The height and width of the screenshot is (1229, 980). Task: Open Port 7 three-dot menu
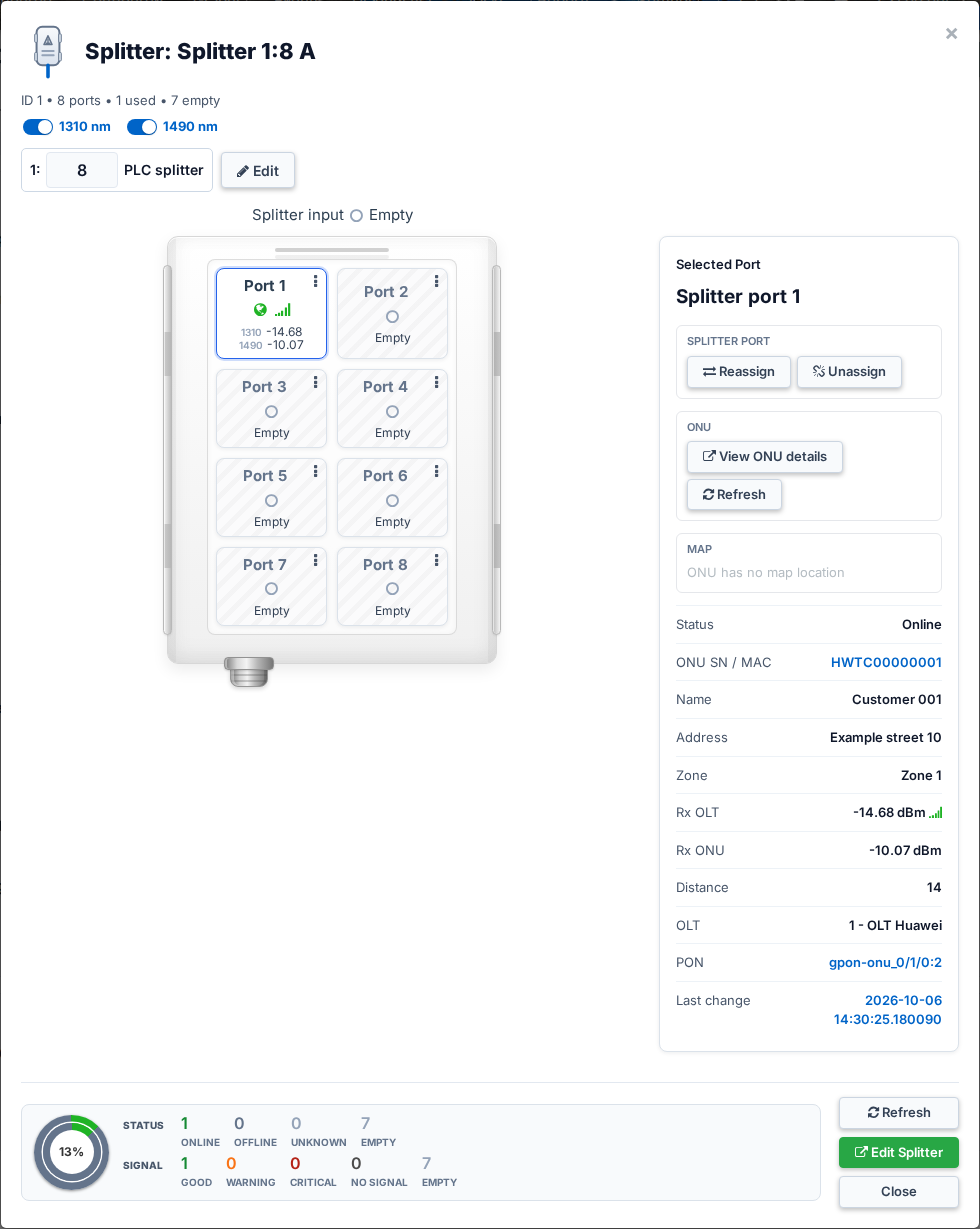click(x=315, y=560)
